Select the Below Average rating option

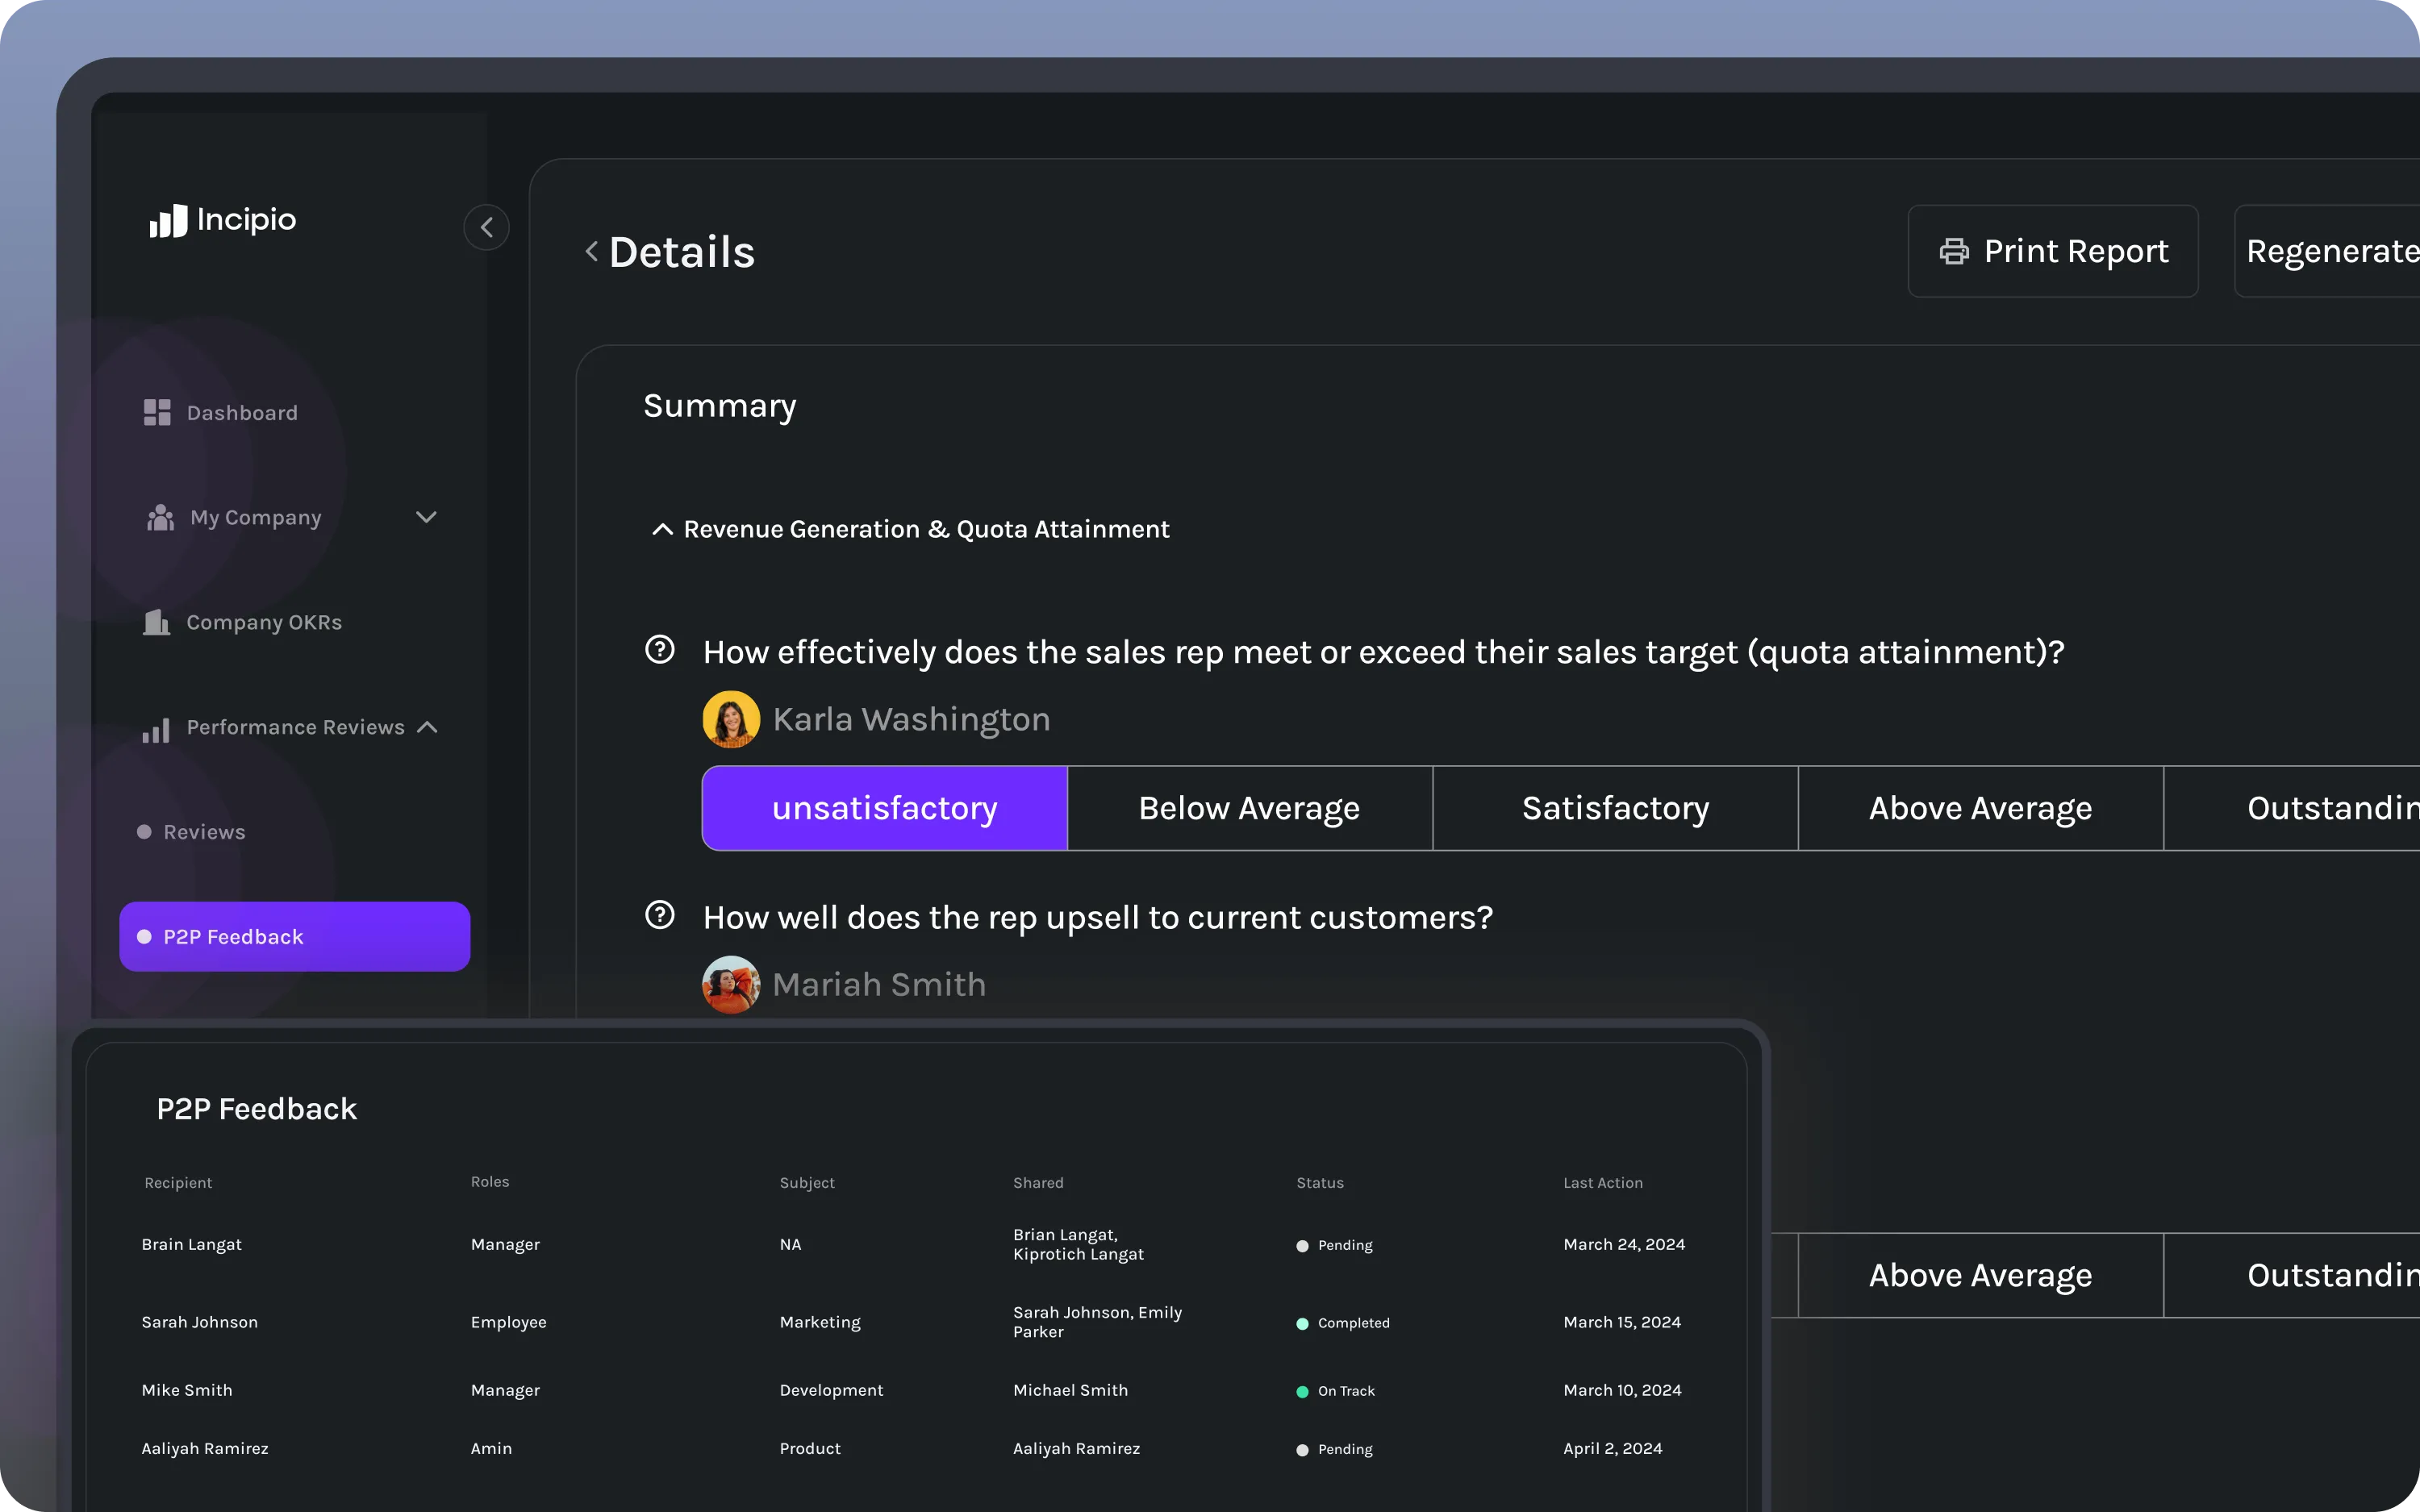tap(1249, 808)
